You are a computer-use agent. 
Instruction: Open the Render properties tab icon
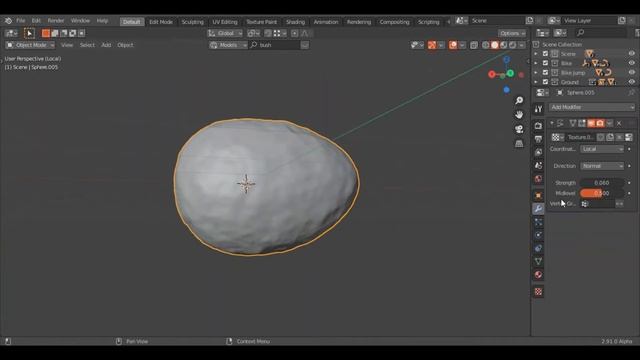538,126
